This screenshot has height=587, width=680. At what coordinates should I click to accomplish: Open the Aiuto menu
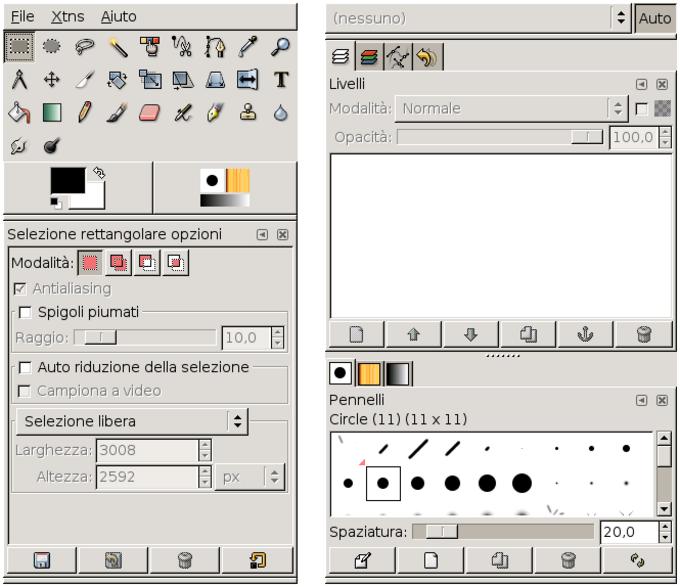(119, 17)
